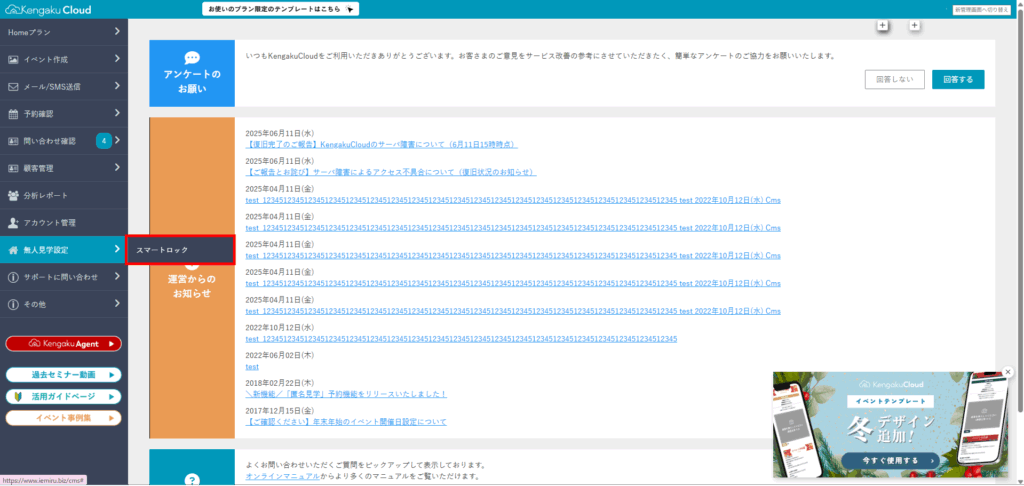Click the card icon beside 問い合わせ確認

(13, 141)
